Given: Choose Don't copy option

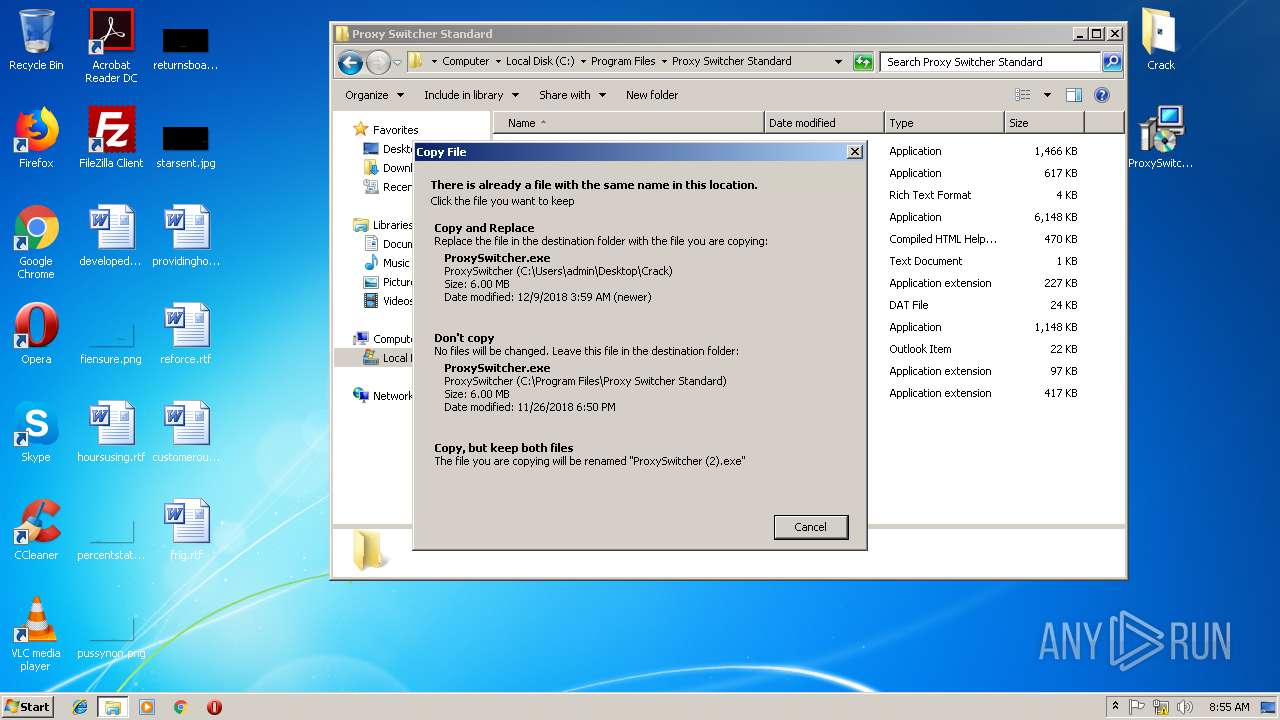Looking at the screenshot, I should tap(639, 372).
